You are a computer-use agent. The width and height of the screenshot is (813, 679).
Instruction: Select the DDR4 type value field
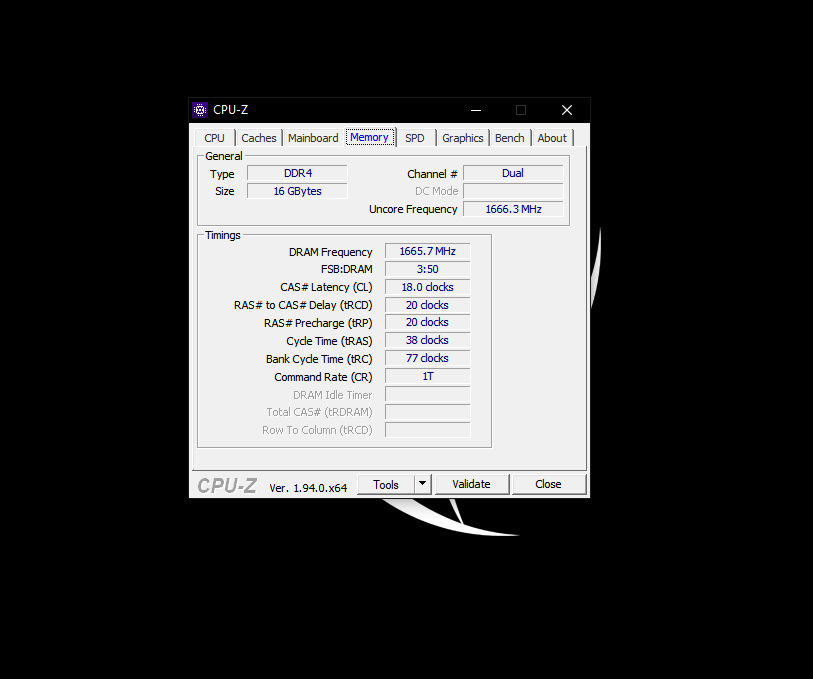(298, 173)
